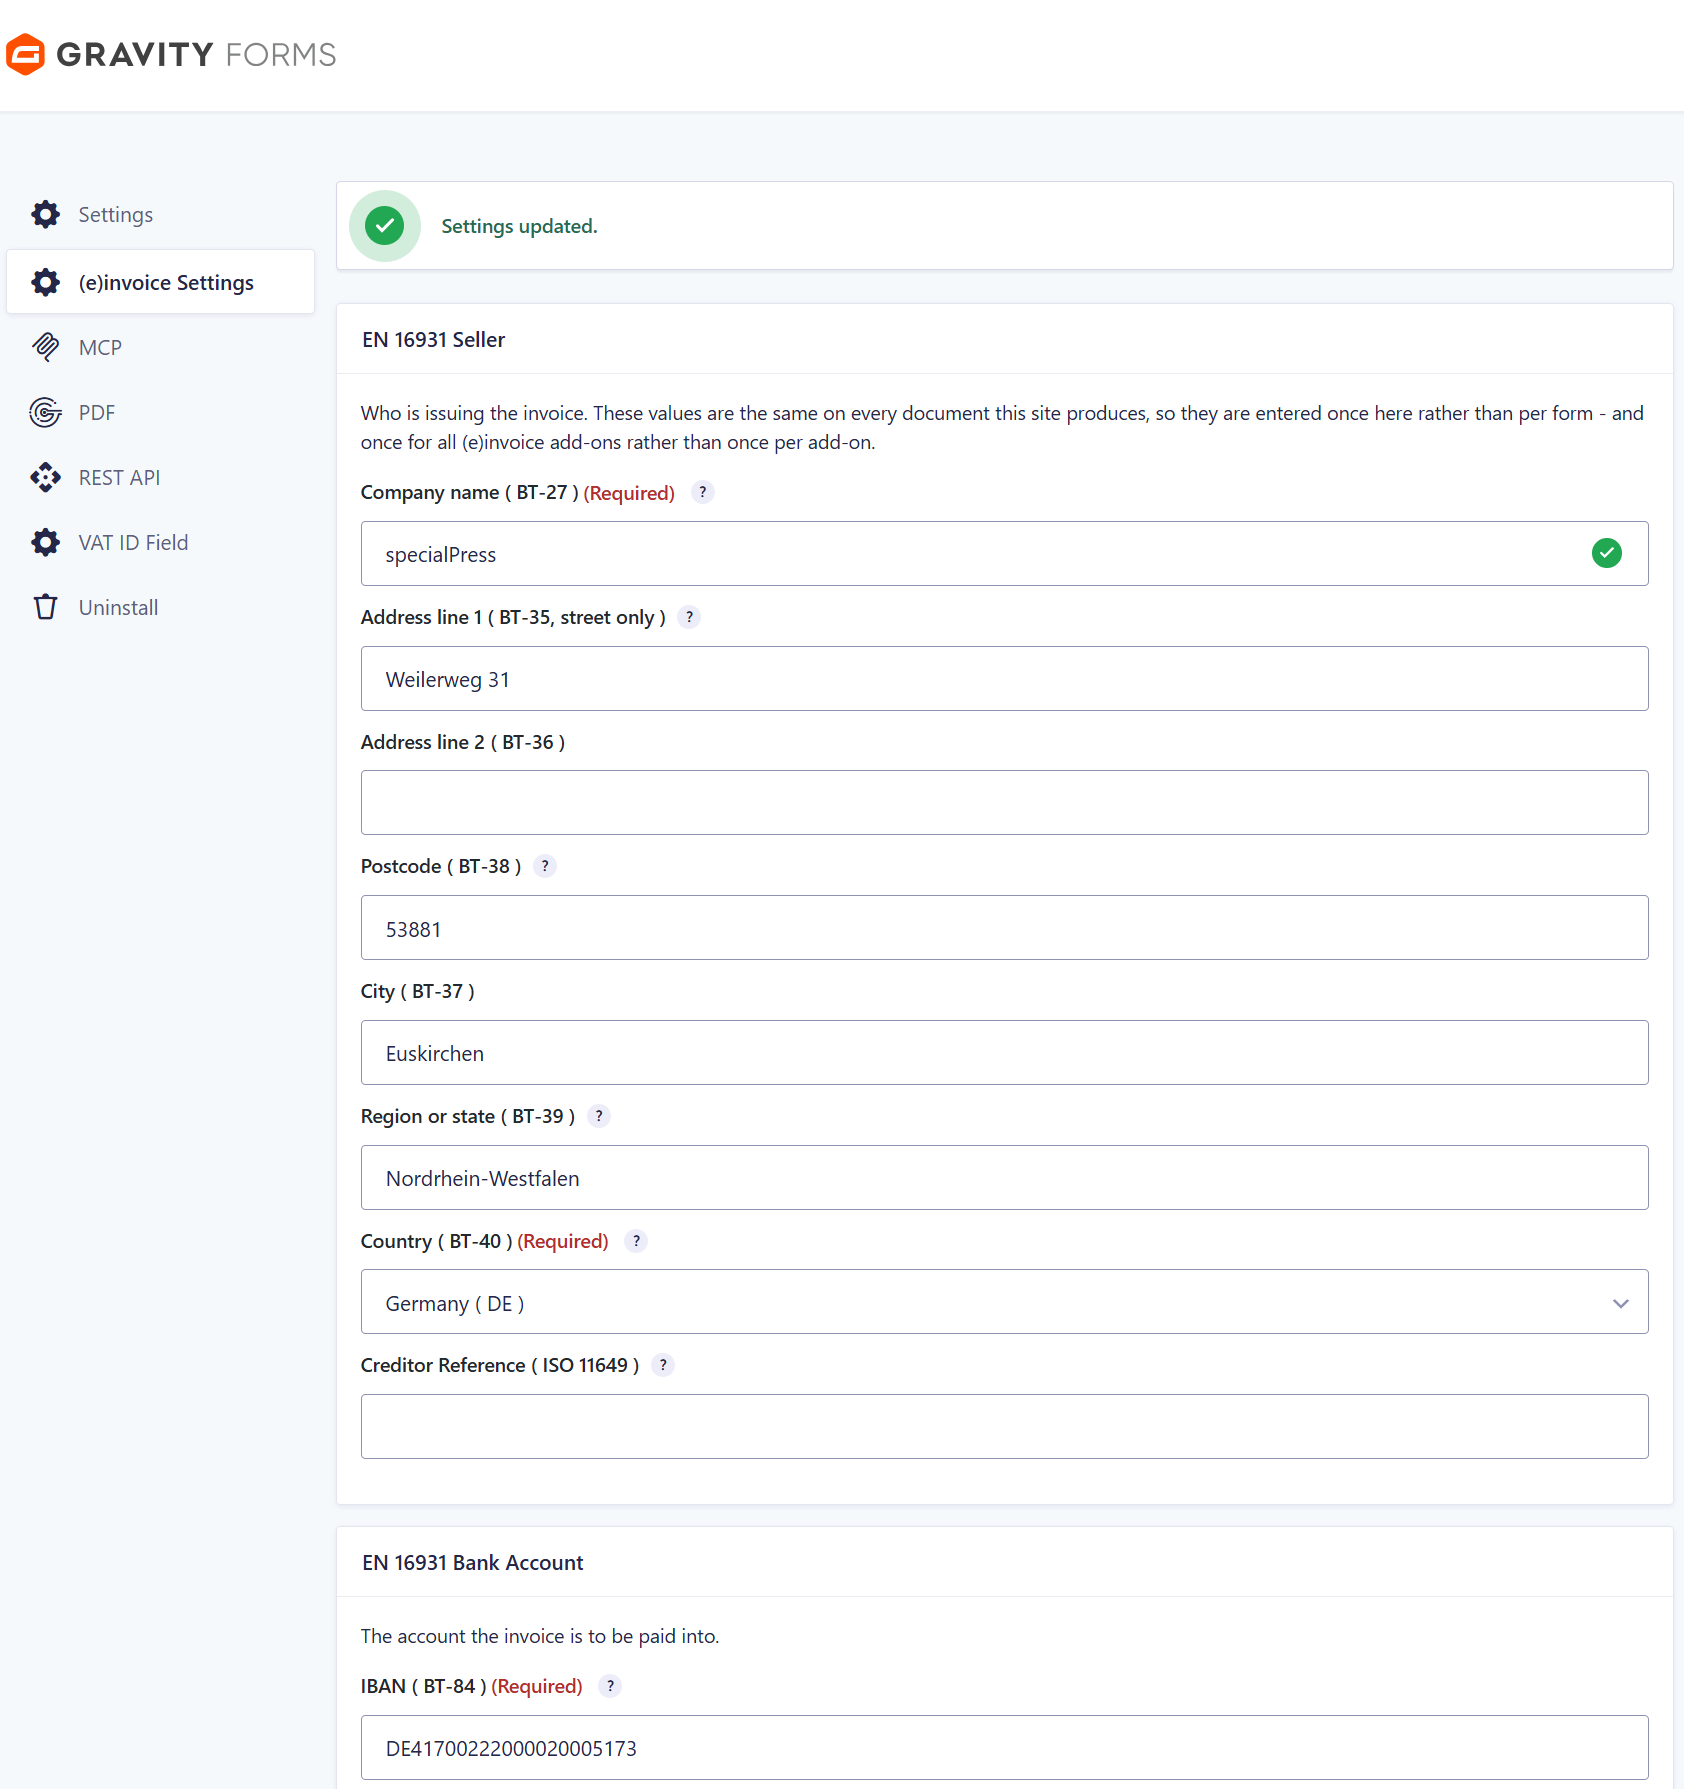Focus the Creditor Reference input
This screenshot has width=1684, height=1789.
pyautogui.click(x=1004, y=1427)
